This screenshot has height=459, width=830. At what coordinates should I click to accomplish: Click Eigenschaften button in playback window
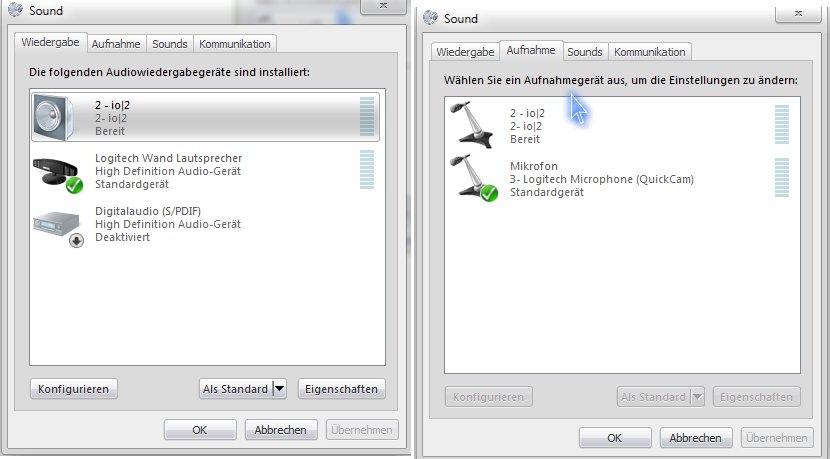click(x=341, y=389)
